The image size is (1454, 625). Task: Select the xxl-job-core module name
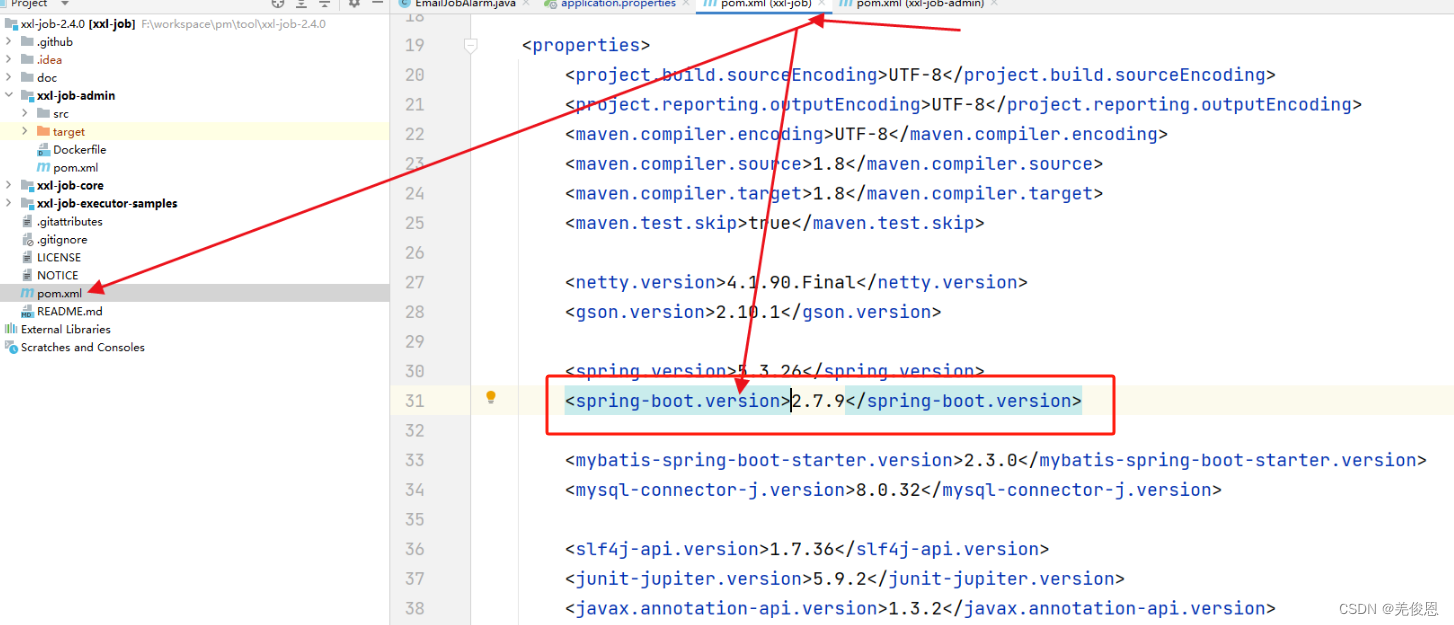coord(70,186)
